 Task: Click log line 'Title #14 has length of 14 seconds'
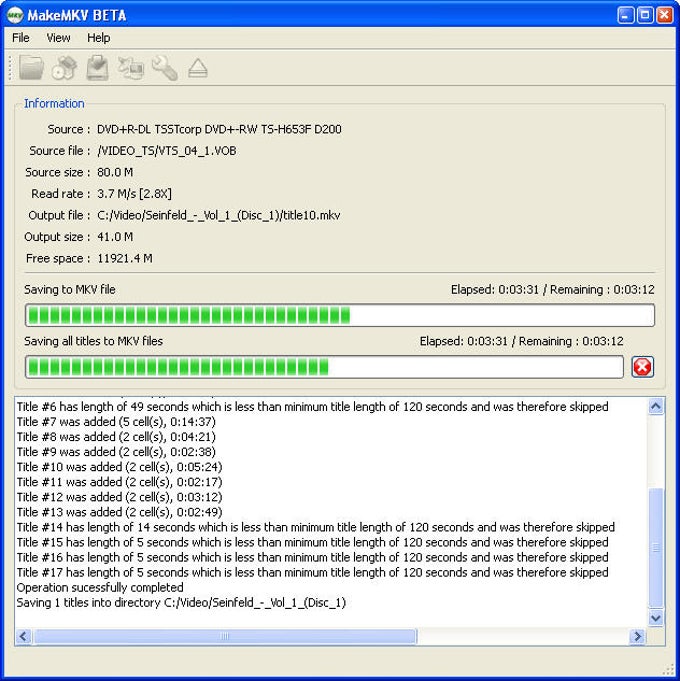click(316, 527)
